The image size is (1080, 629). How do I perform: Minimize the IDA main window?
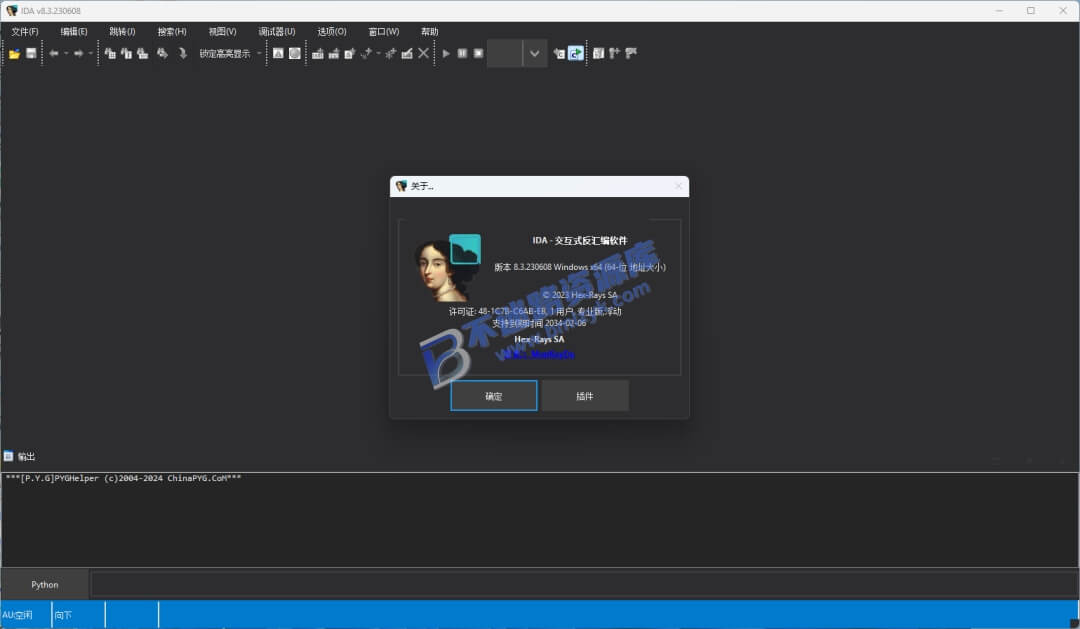pyautogui.click(x=999, y=10)
